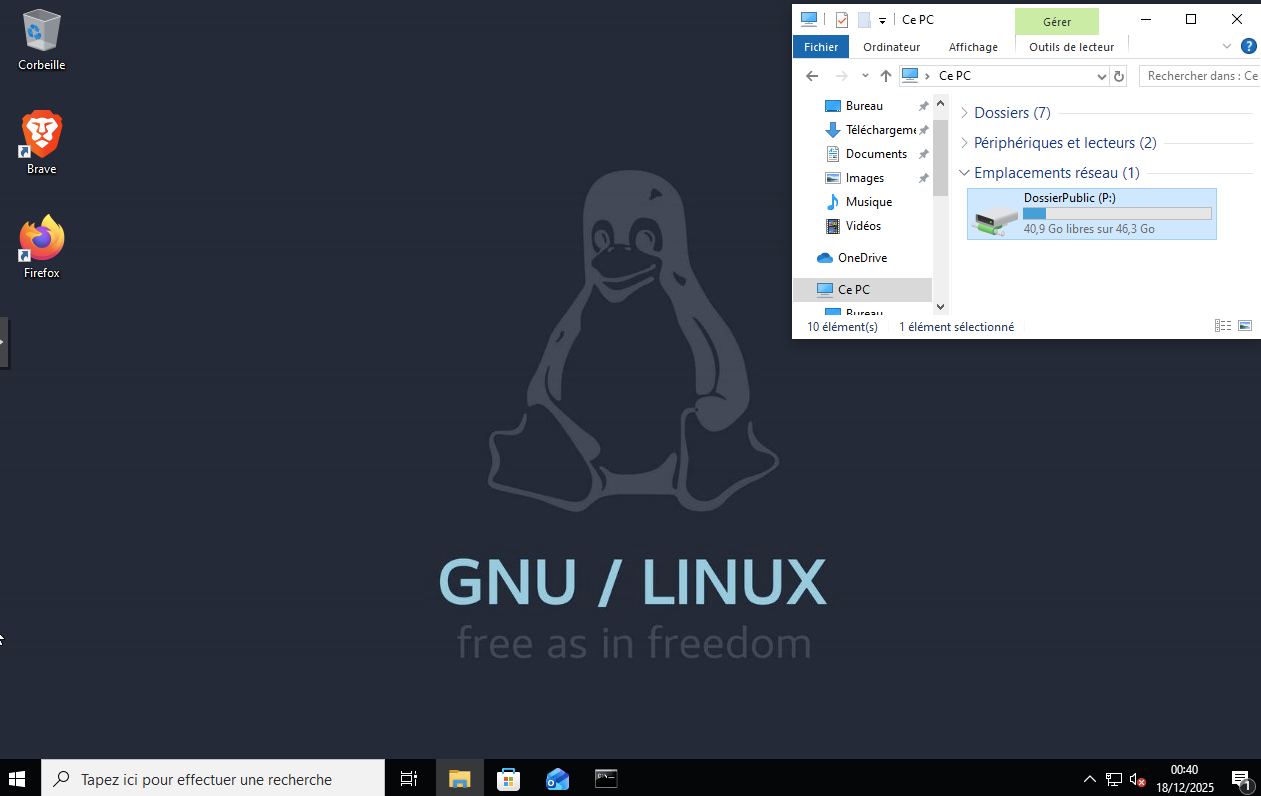Switch to details view layout
The width and height of the screenshot is (1261, 796).
1222,326
